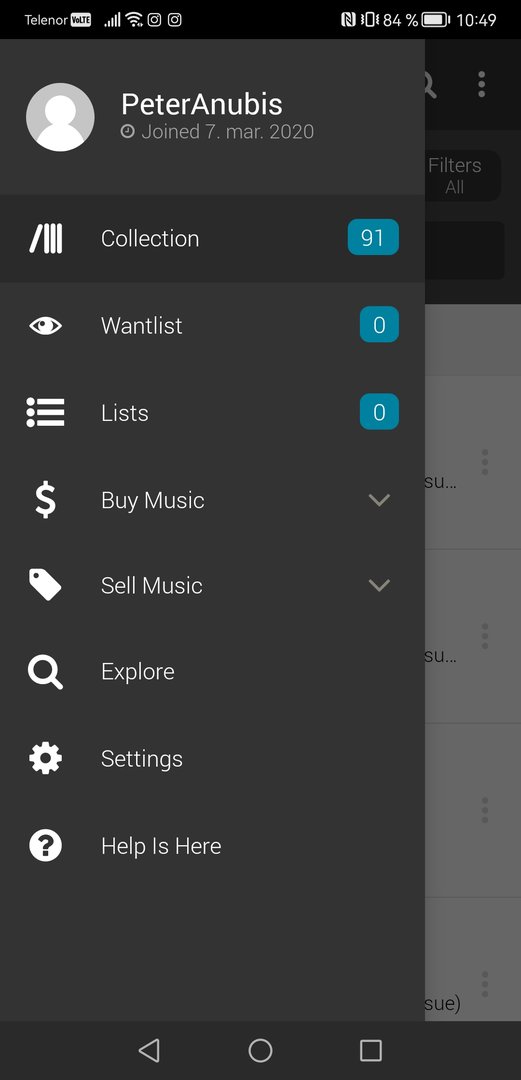Tap the Collection count badge 91

pos(373,238)
